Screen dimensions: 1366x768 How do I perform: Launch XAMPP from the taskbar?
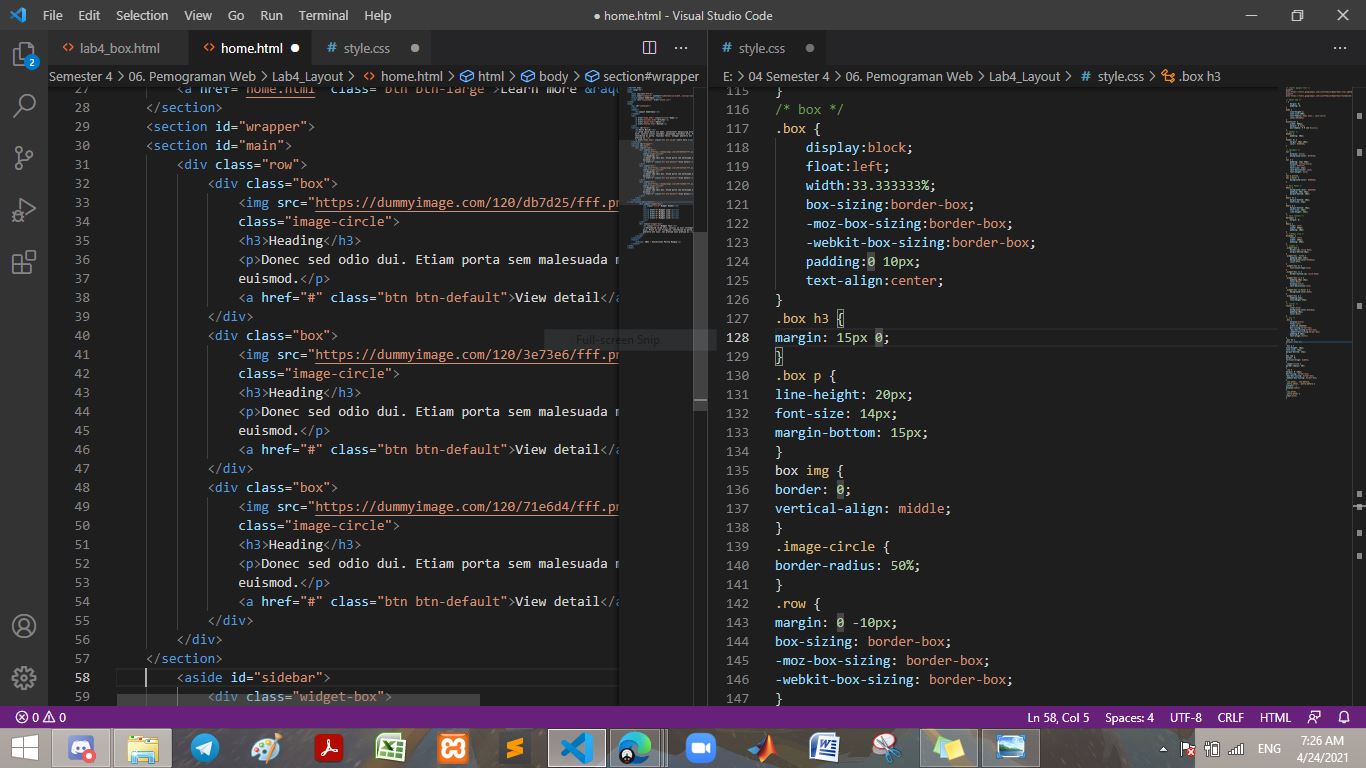451,747
